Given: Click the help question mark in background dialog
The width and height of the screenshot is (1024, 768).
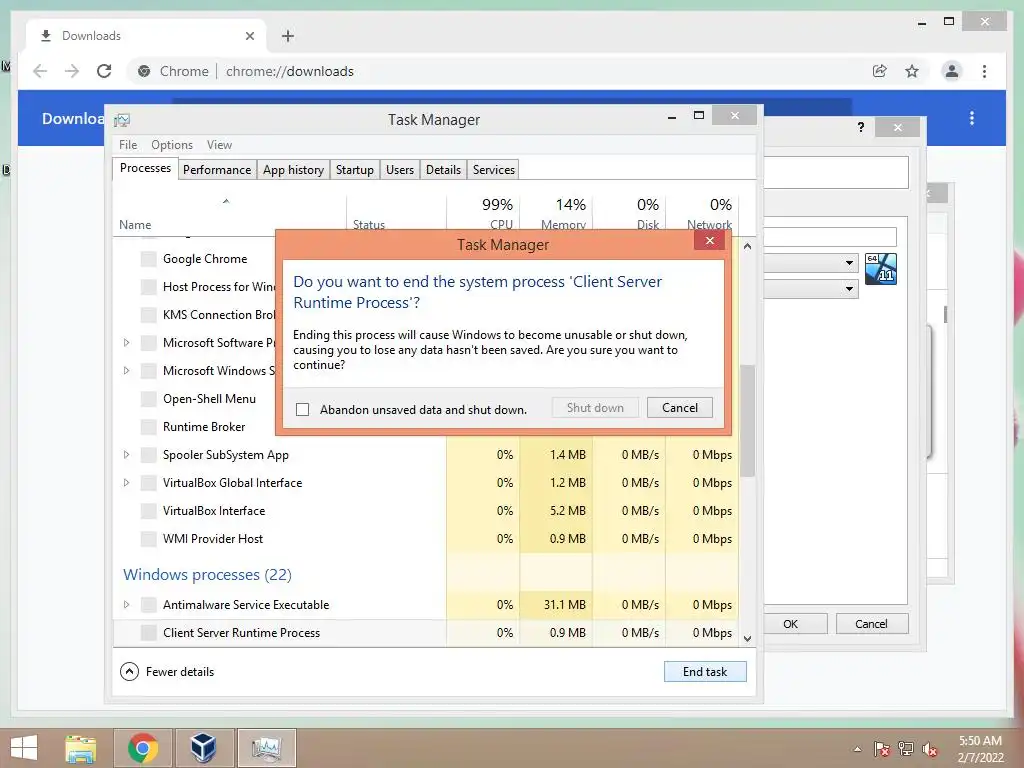Looking at the screenshot, I should (x=861, y=127).
